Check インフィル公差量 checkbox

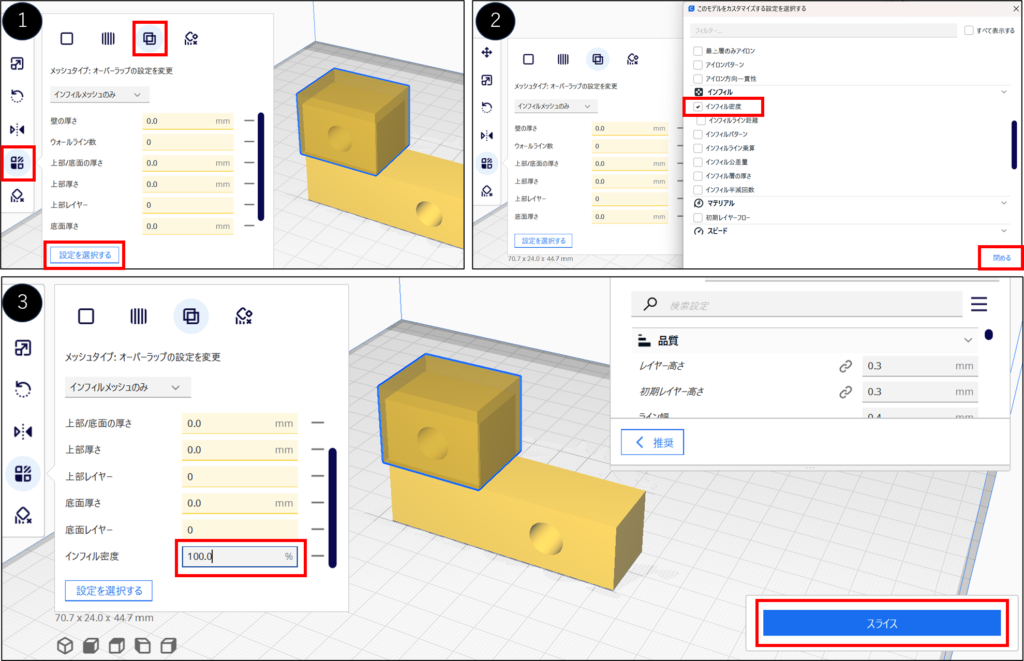point(698,162)
